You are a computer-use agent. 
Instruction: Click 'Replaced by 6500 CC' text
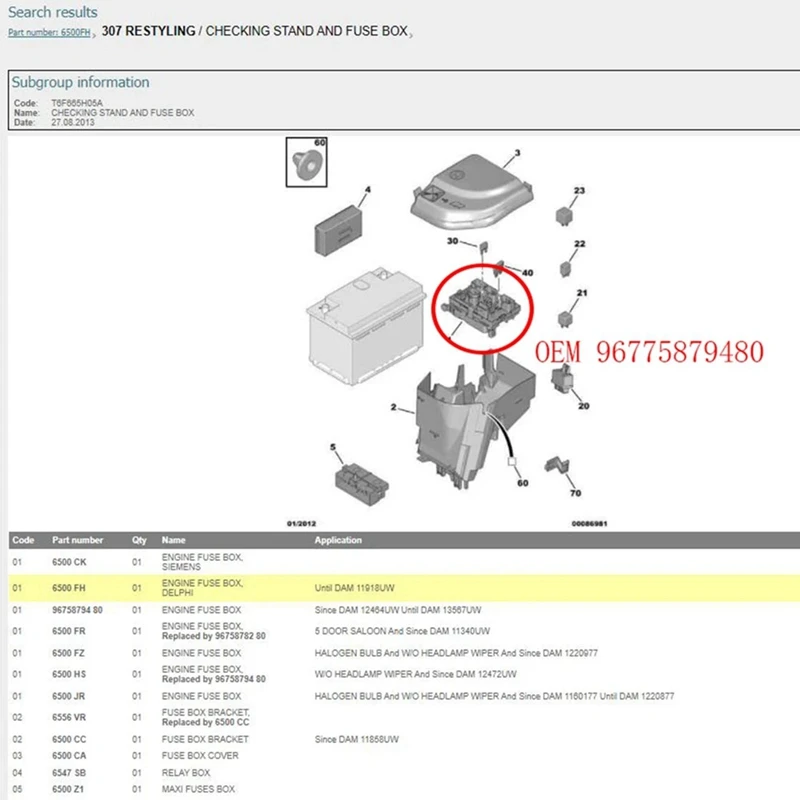(x=206, y=722)
